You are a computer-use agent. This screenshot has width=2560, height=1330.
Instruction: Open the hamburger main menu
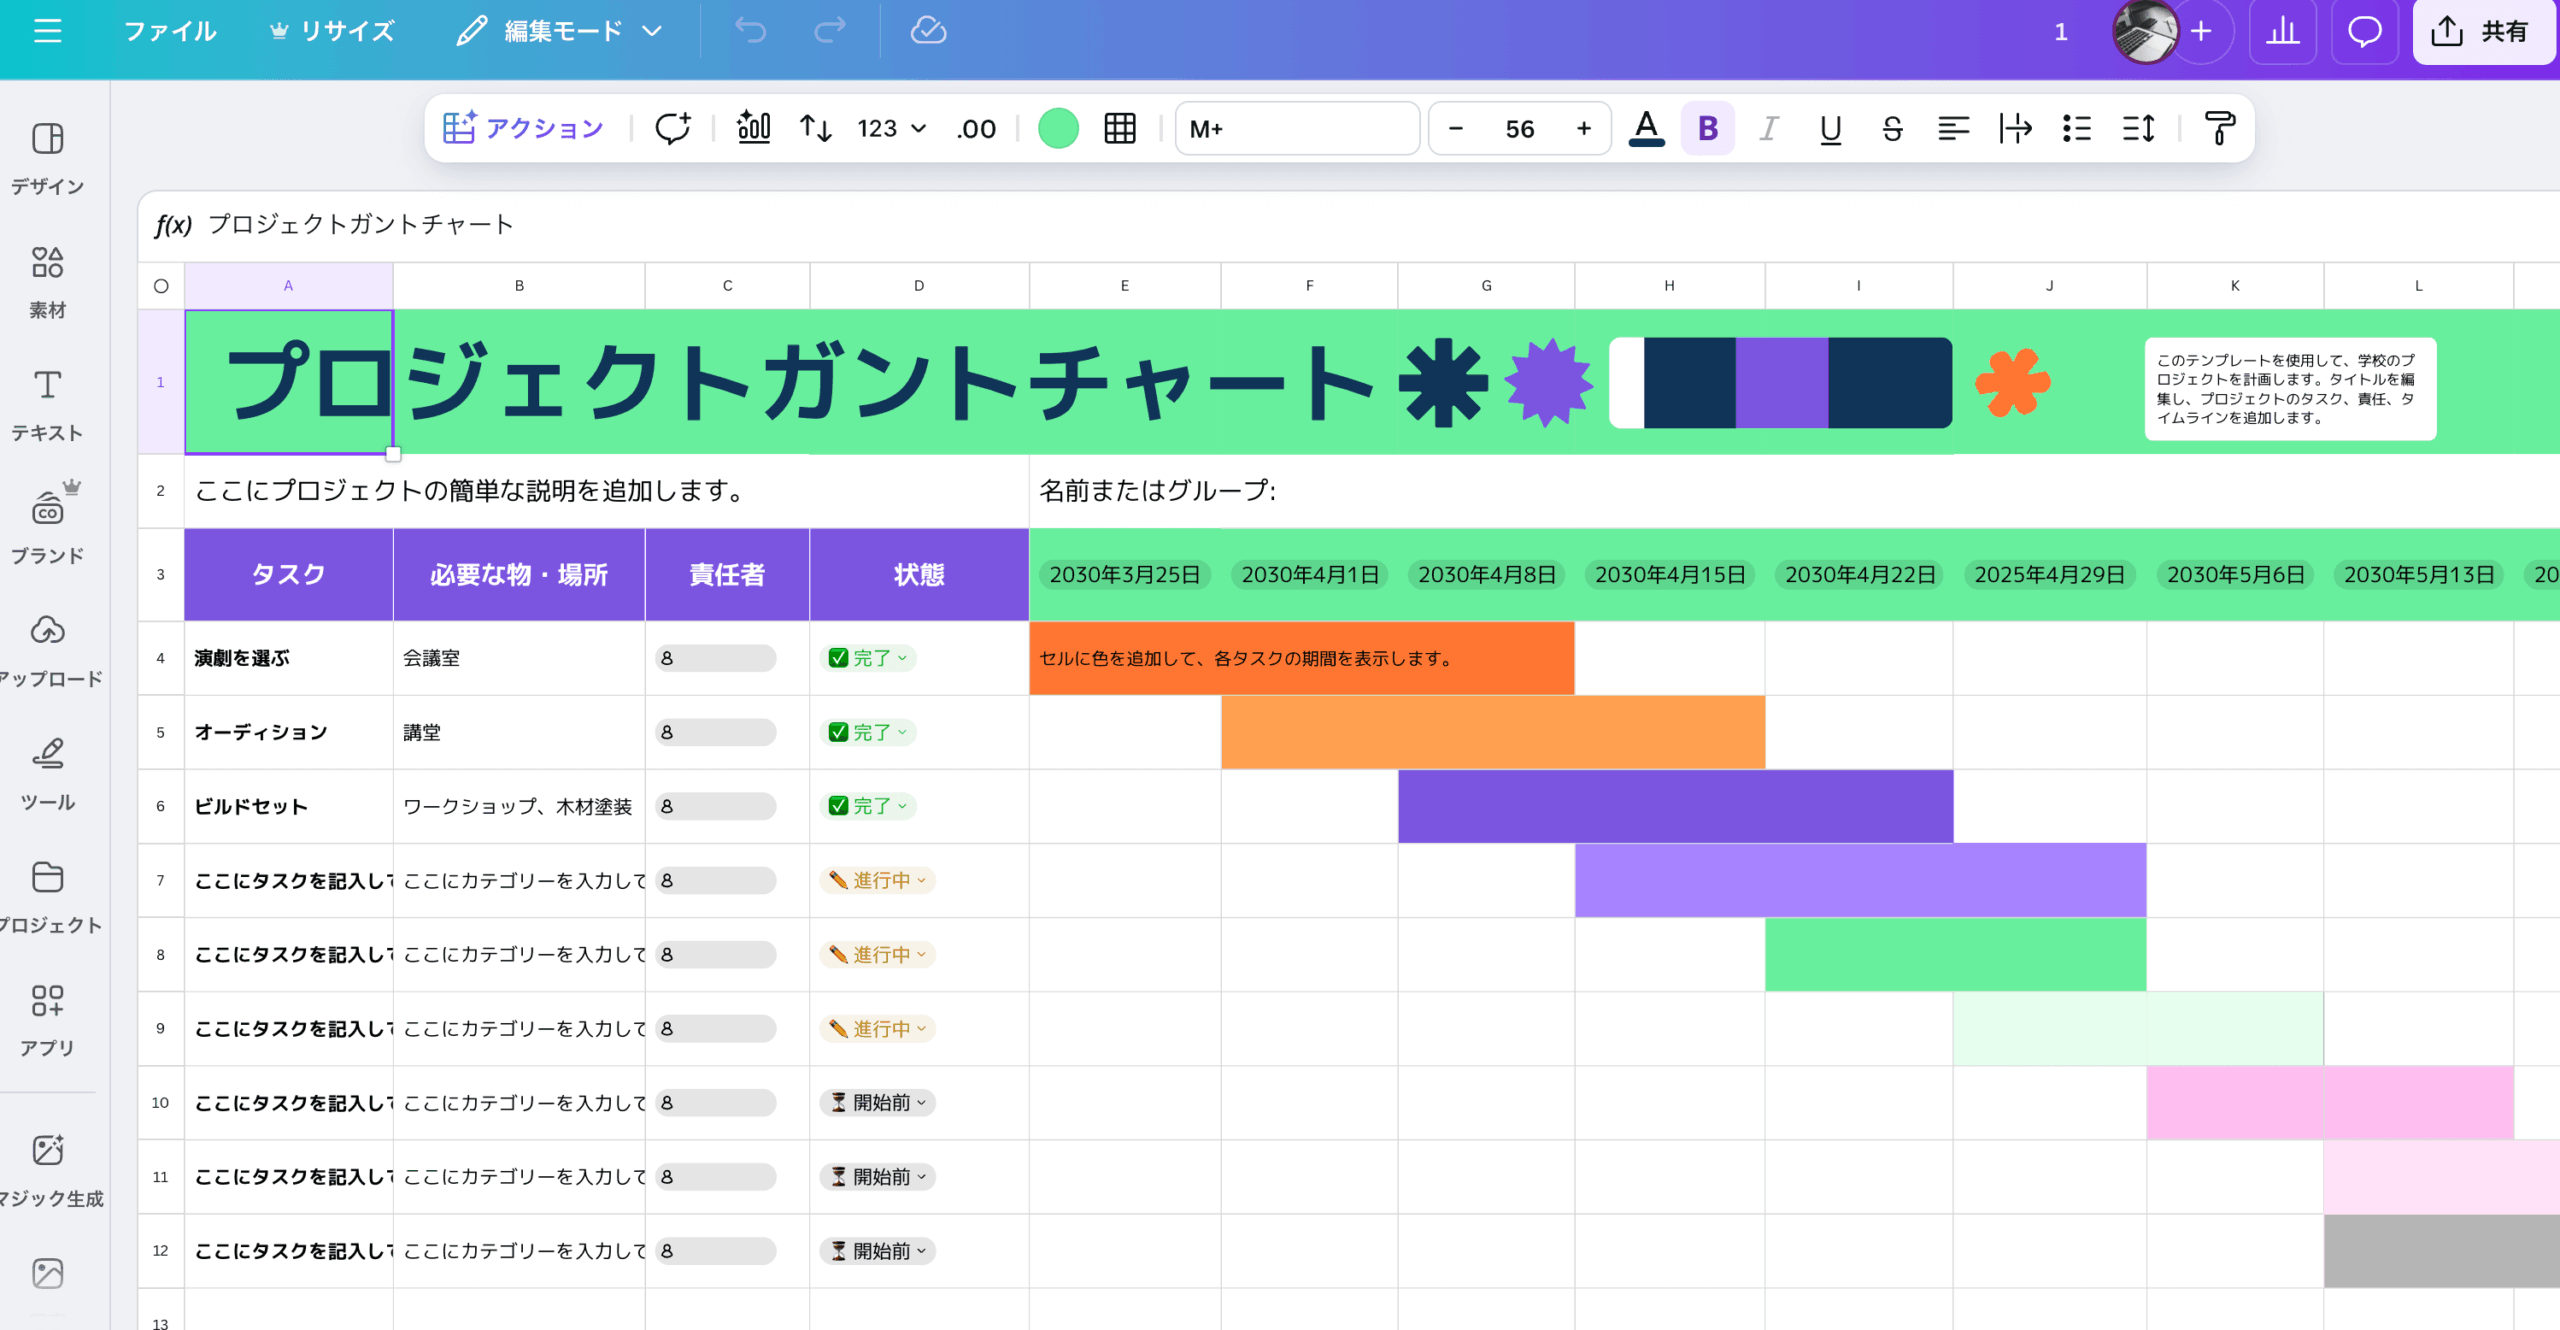47,31
